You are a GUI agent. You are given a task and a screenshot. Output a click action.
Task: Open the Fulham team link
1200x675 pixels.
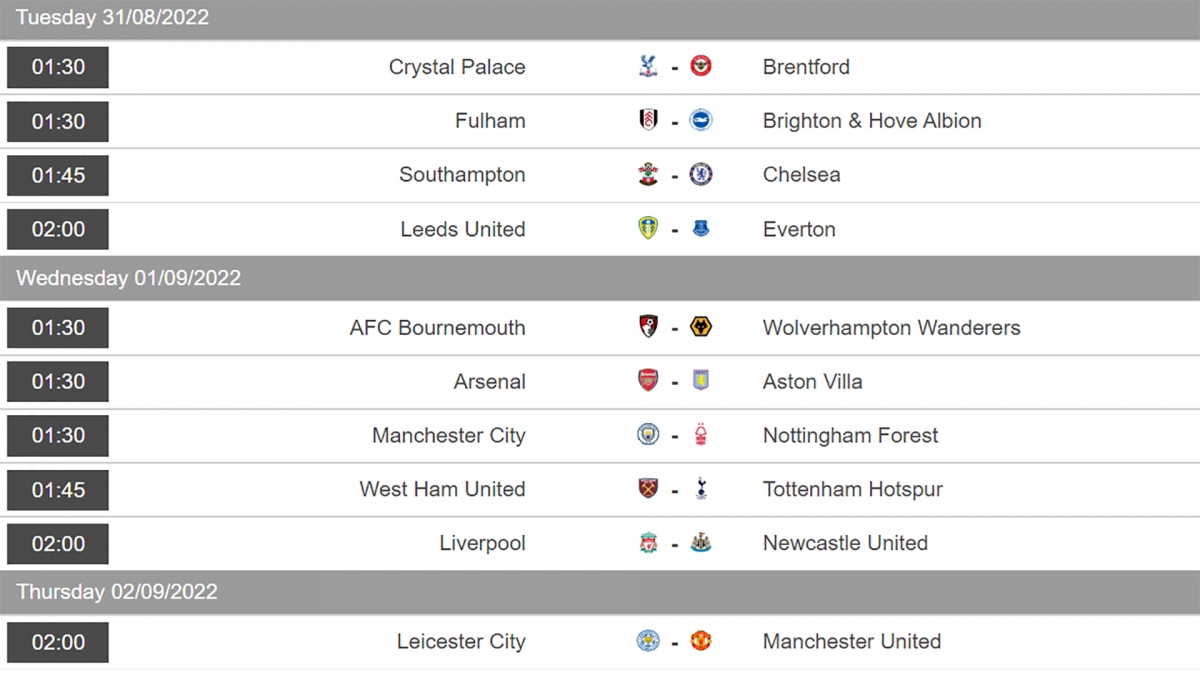tap(490, 121)
